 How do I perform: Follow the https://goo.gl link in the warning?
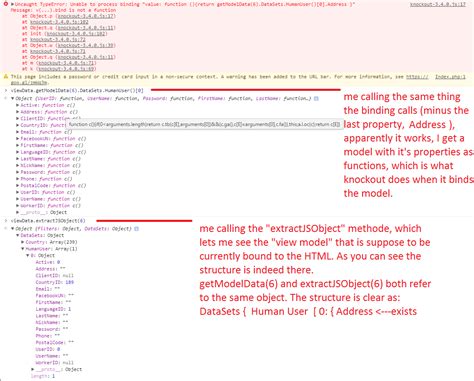pos(417,77)
